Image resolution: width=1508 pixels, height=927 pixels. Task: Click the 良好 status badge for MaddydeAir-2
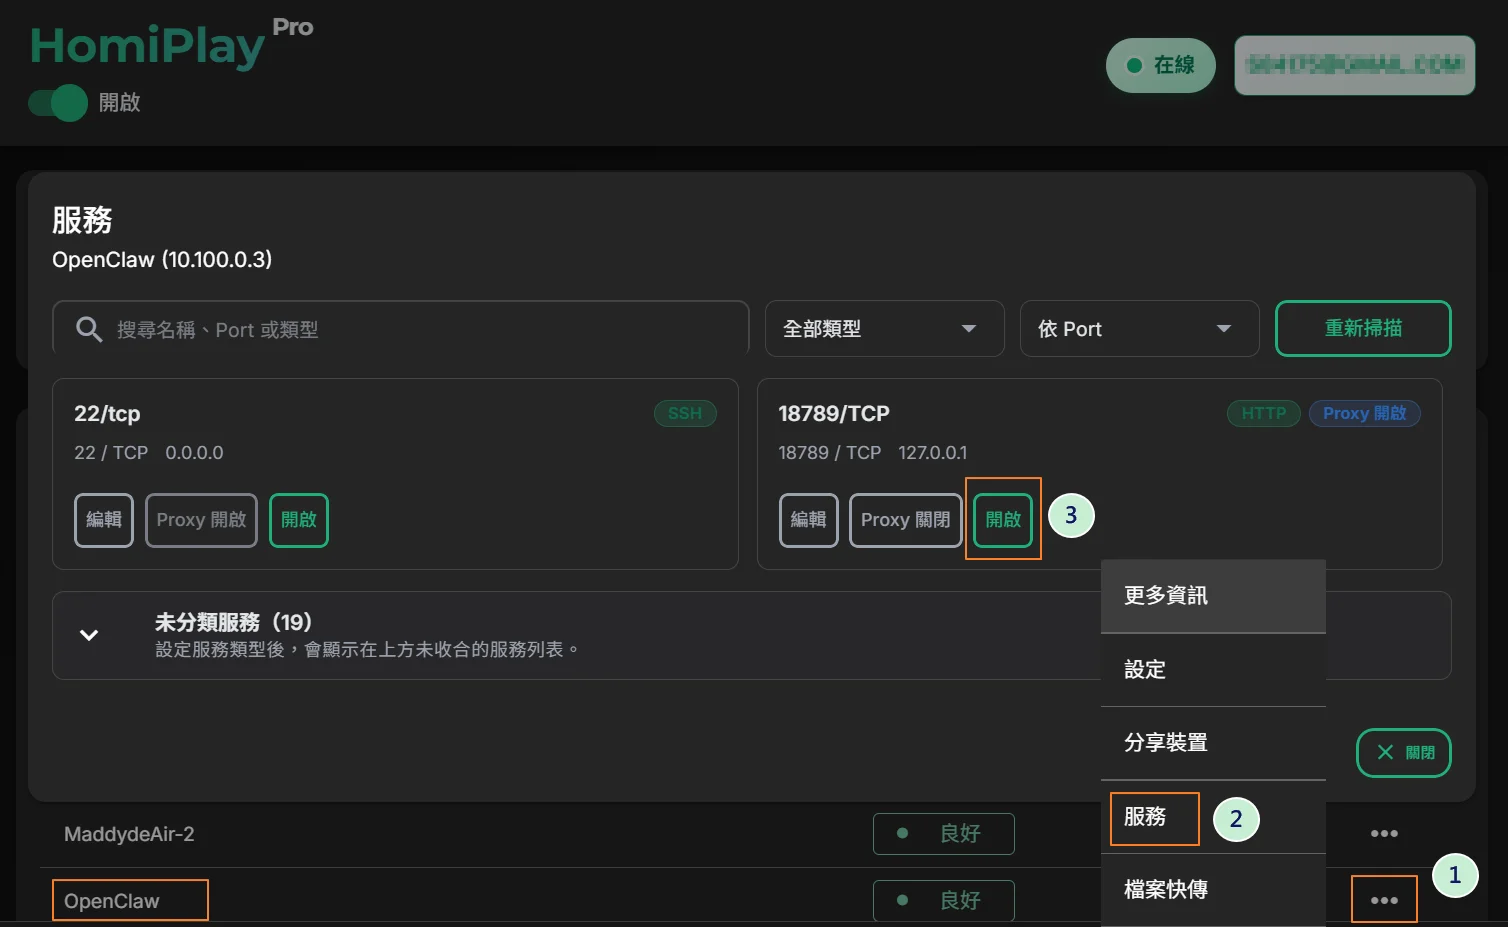(944, 834)
